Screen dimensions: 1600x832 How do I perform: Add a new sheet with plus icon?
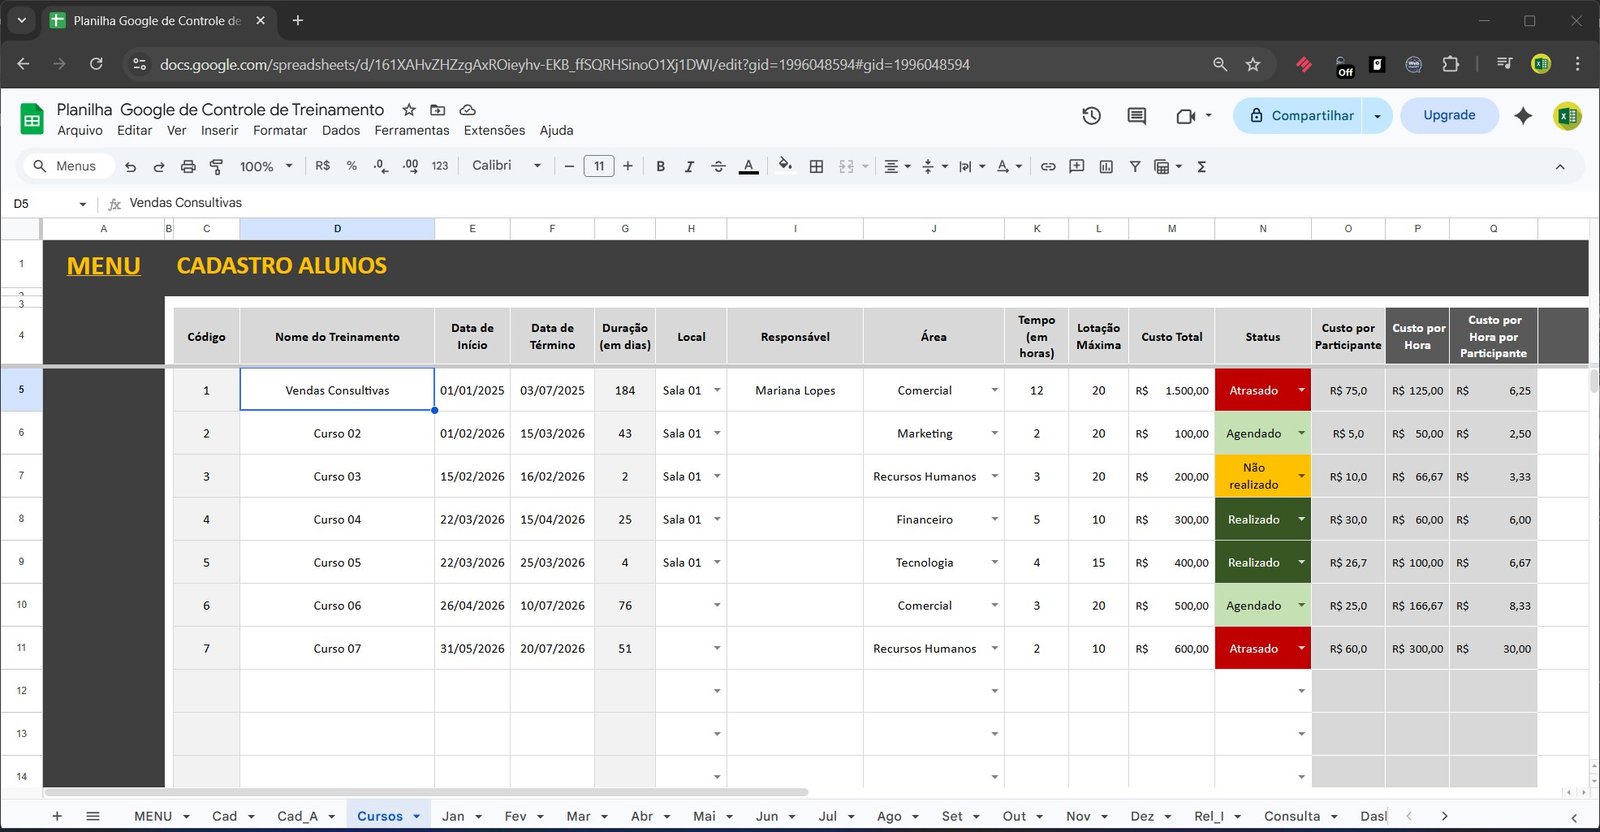pos(57,816)
